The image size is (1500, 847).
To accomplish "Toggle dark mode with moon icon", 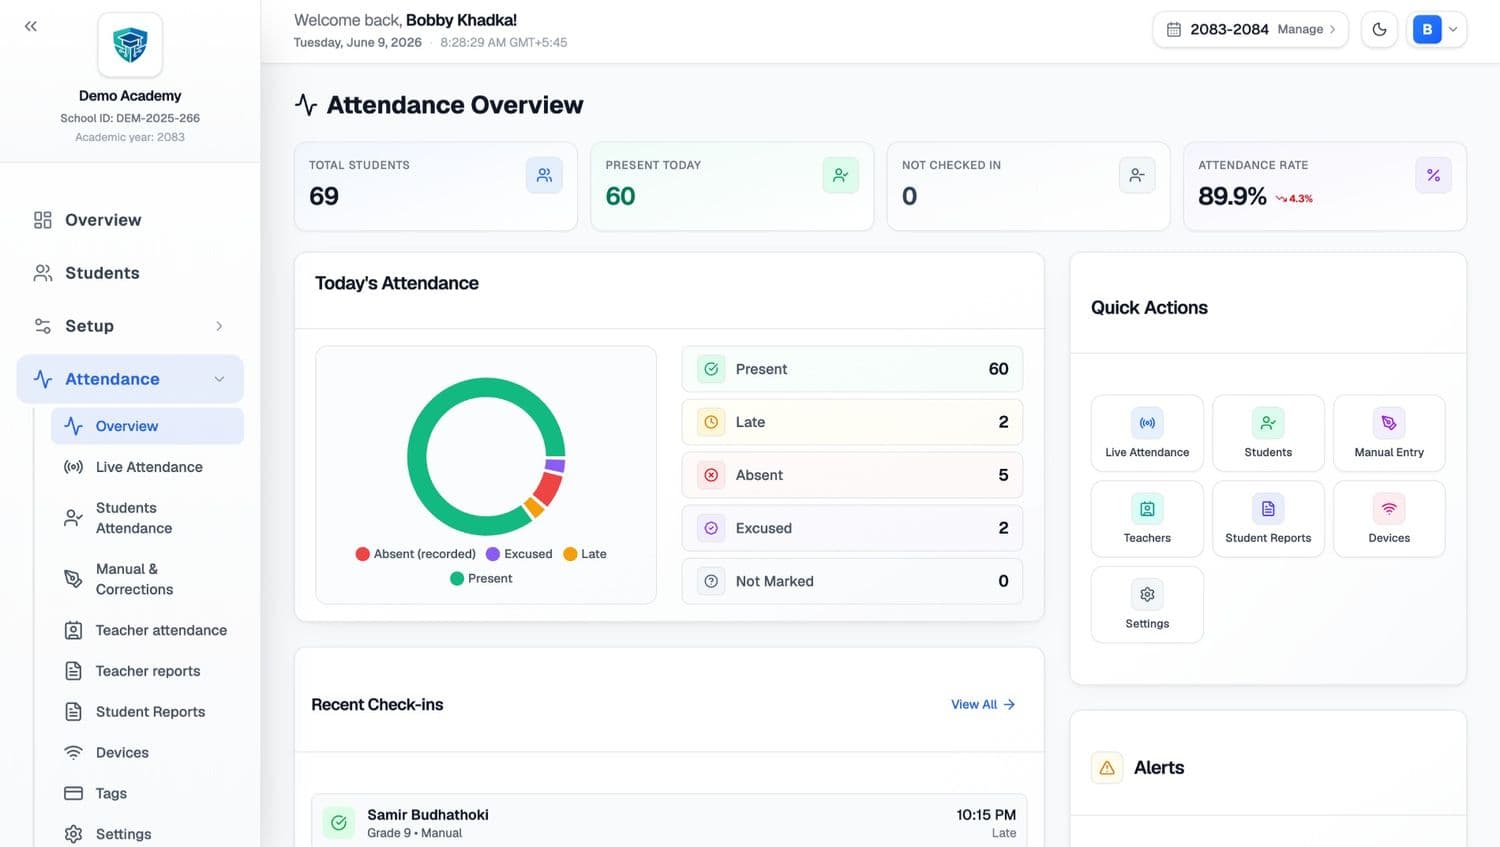I will click(1379, 29).
